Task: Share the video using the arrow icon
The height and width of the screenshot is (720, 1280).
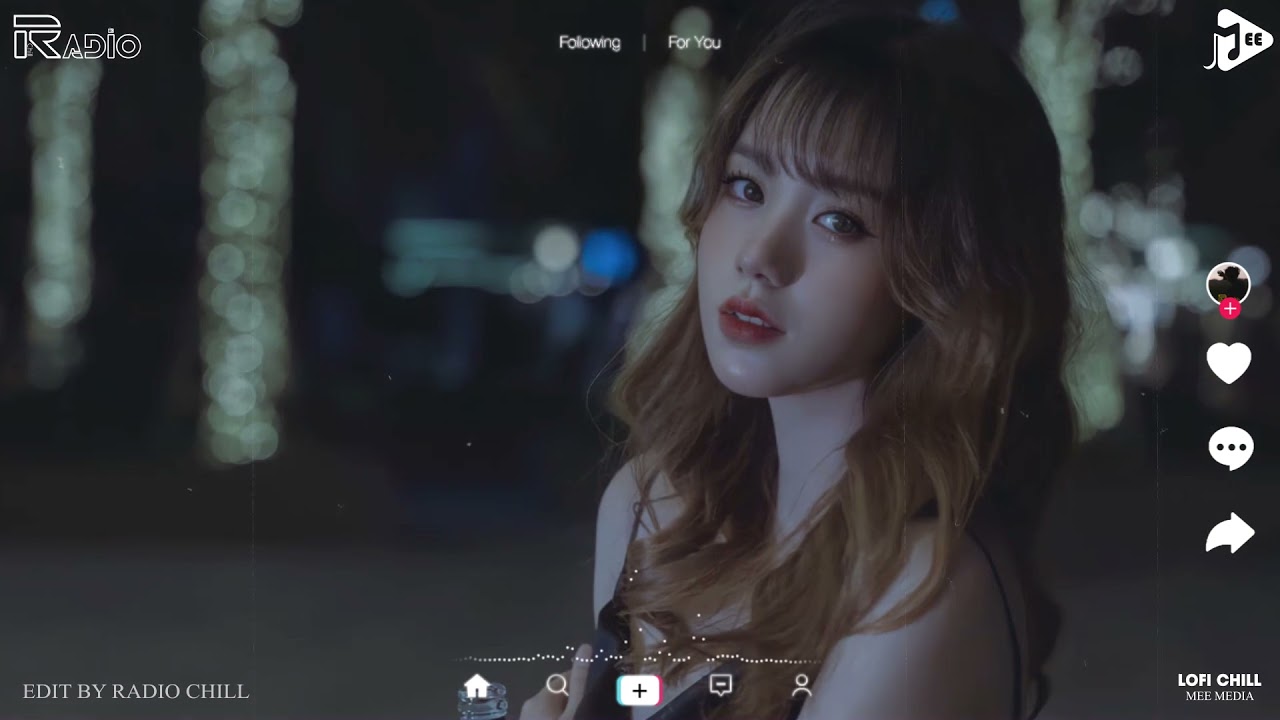Action: coord(1230,533)
